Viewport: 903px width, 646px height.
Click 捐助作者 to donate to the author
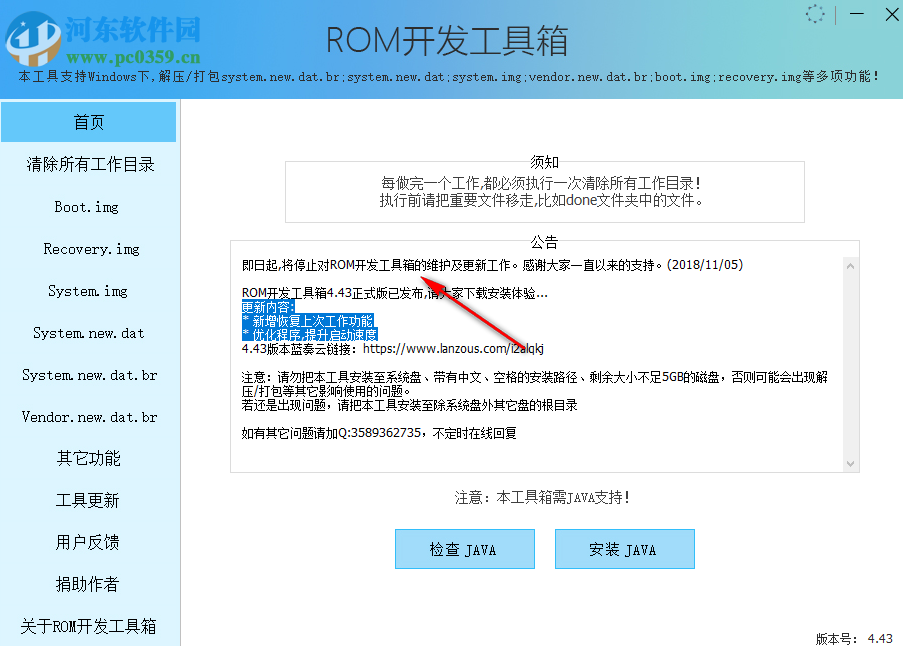(88, 584)
